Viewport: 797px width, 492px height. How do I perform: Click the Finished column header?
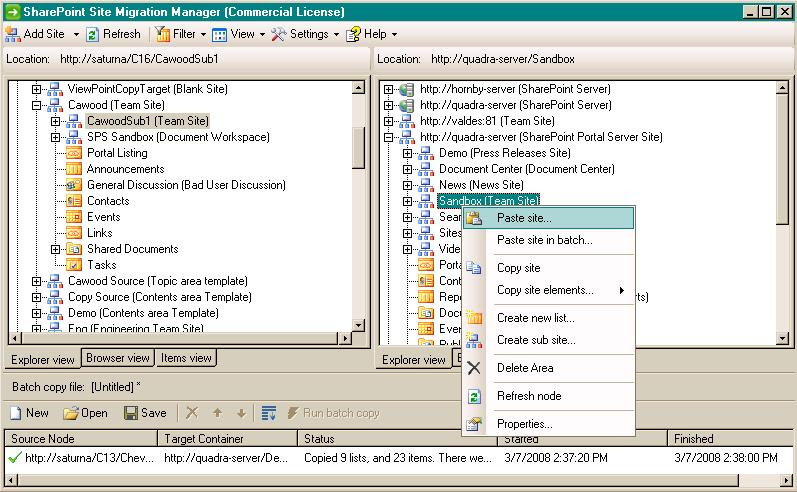pyautogui.click(x=730, y=439)
